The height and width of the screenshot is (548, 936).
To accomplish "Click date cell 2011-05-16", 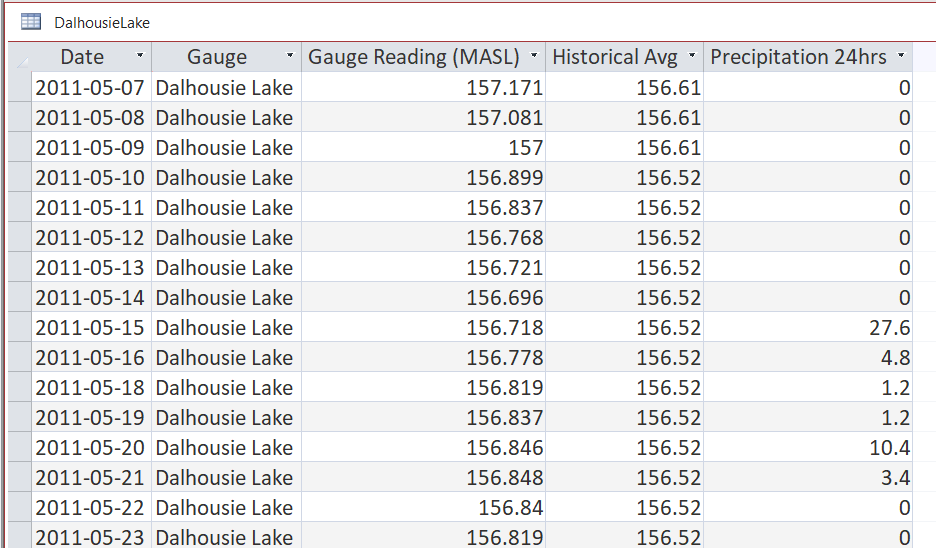I will (90, 358).
